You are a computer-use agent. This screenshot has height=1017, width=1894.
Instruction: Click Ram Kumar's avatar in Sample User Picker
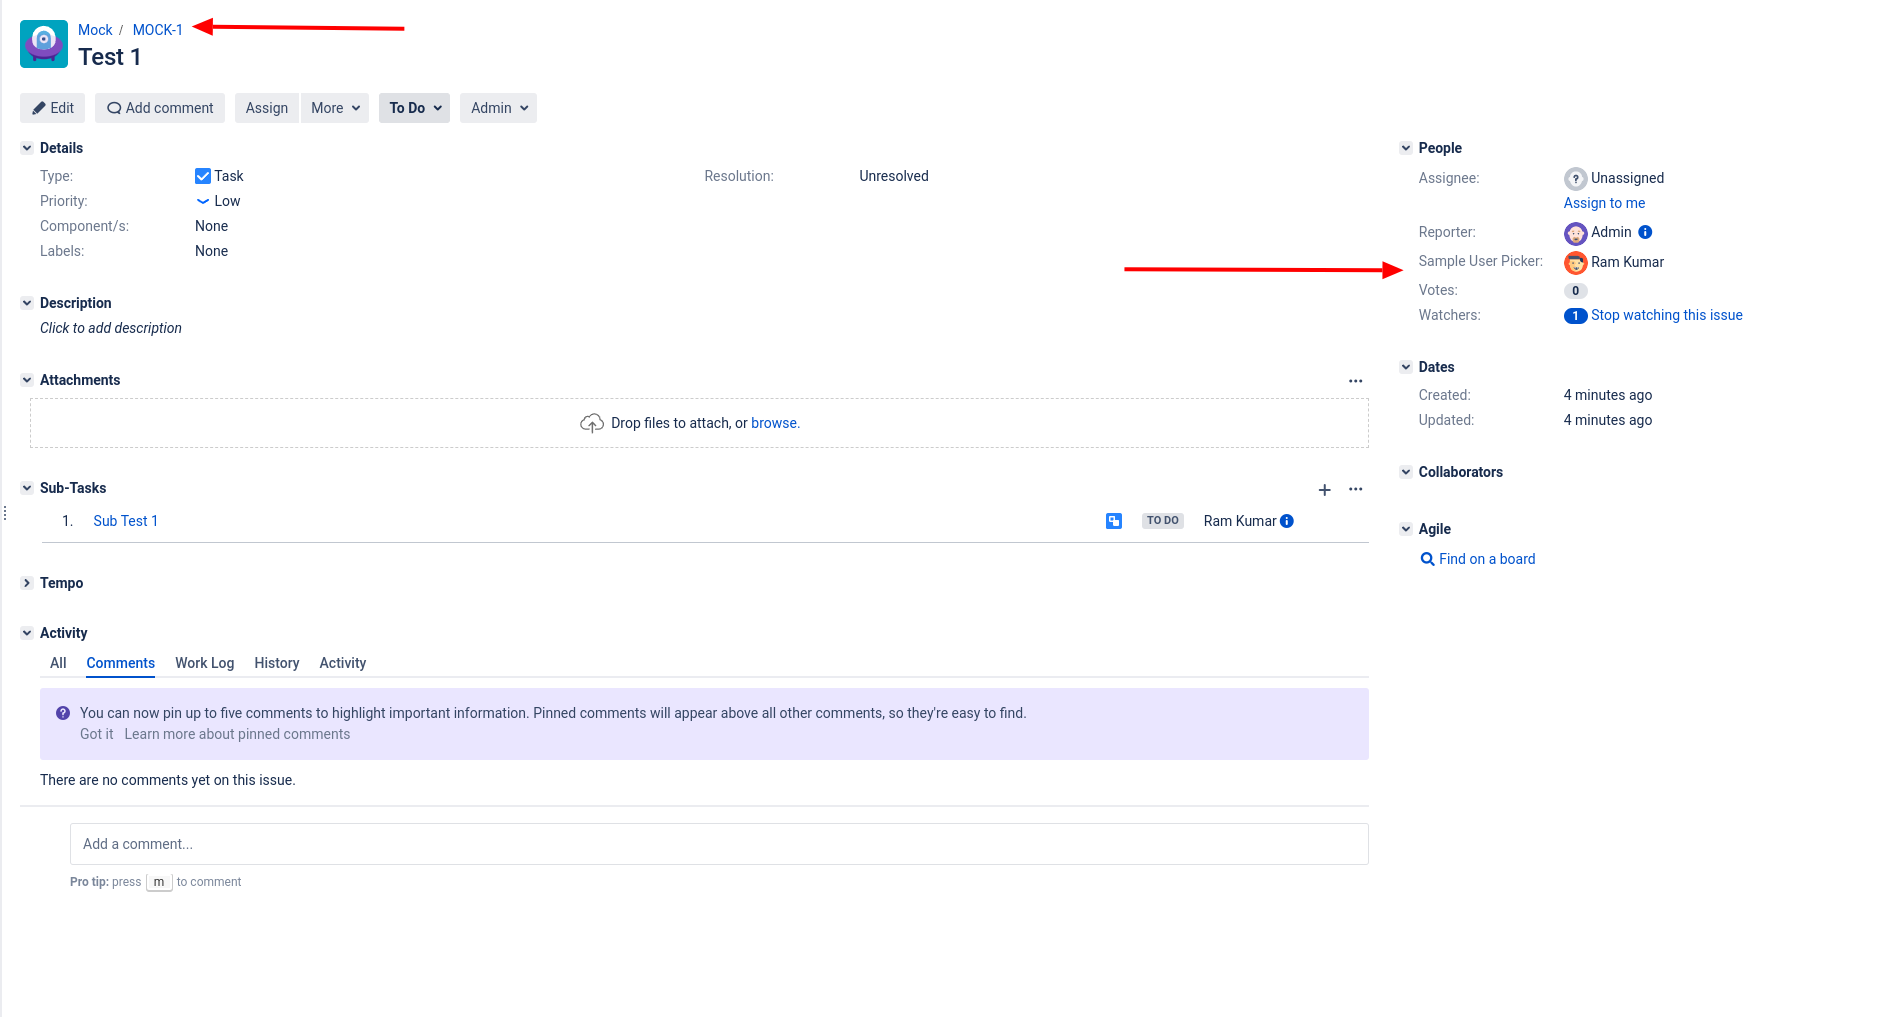point(1576,263)
